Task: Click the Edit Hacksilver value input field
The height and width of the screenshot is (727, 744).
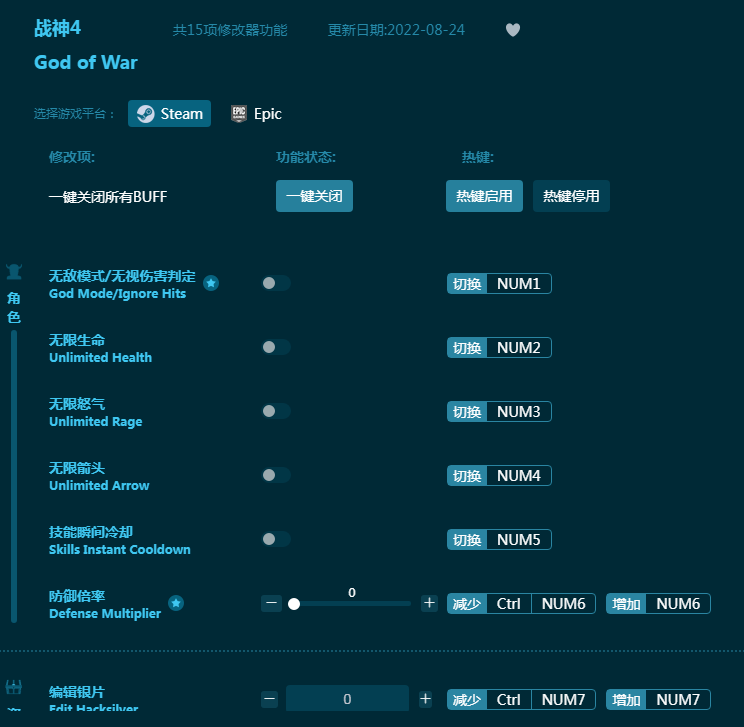Action: point(347,699)
